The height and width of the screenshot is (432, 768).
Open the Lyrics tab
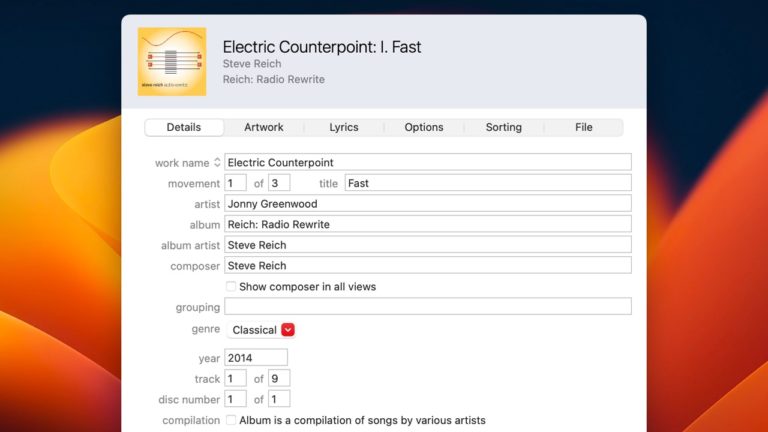(344, 127)
